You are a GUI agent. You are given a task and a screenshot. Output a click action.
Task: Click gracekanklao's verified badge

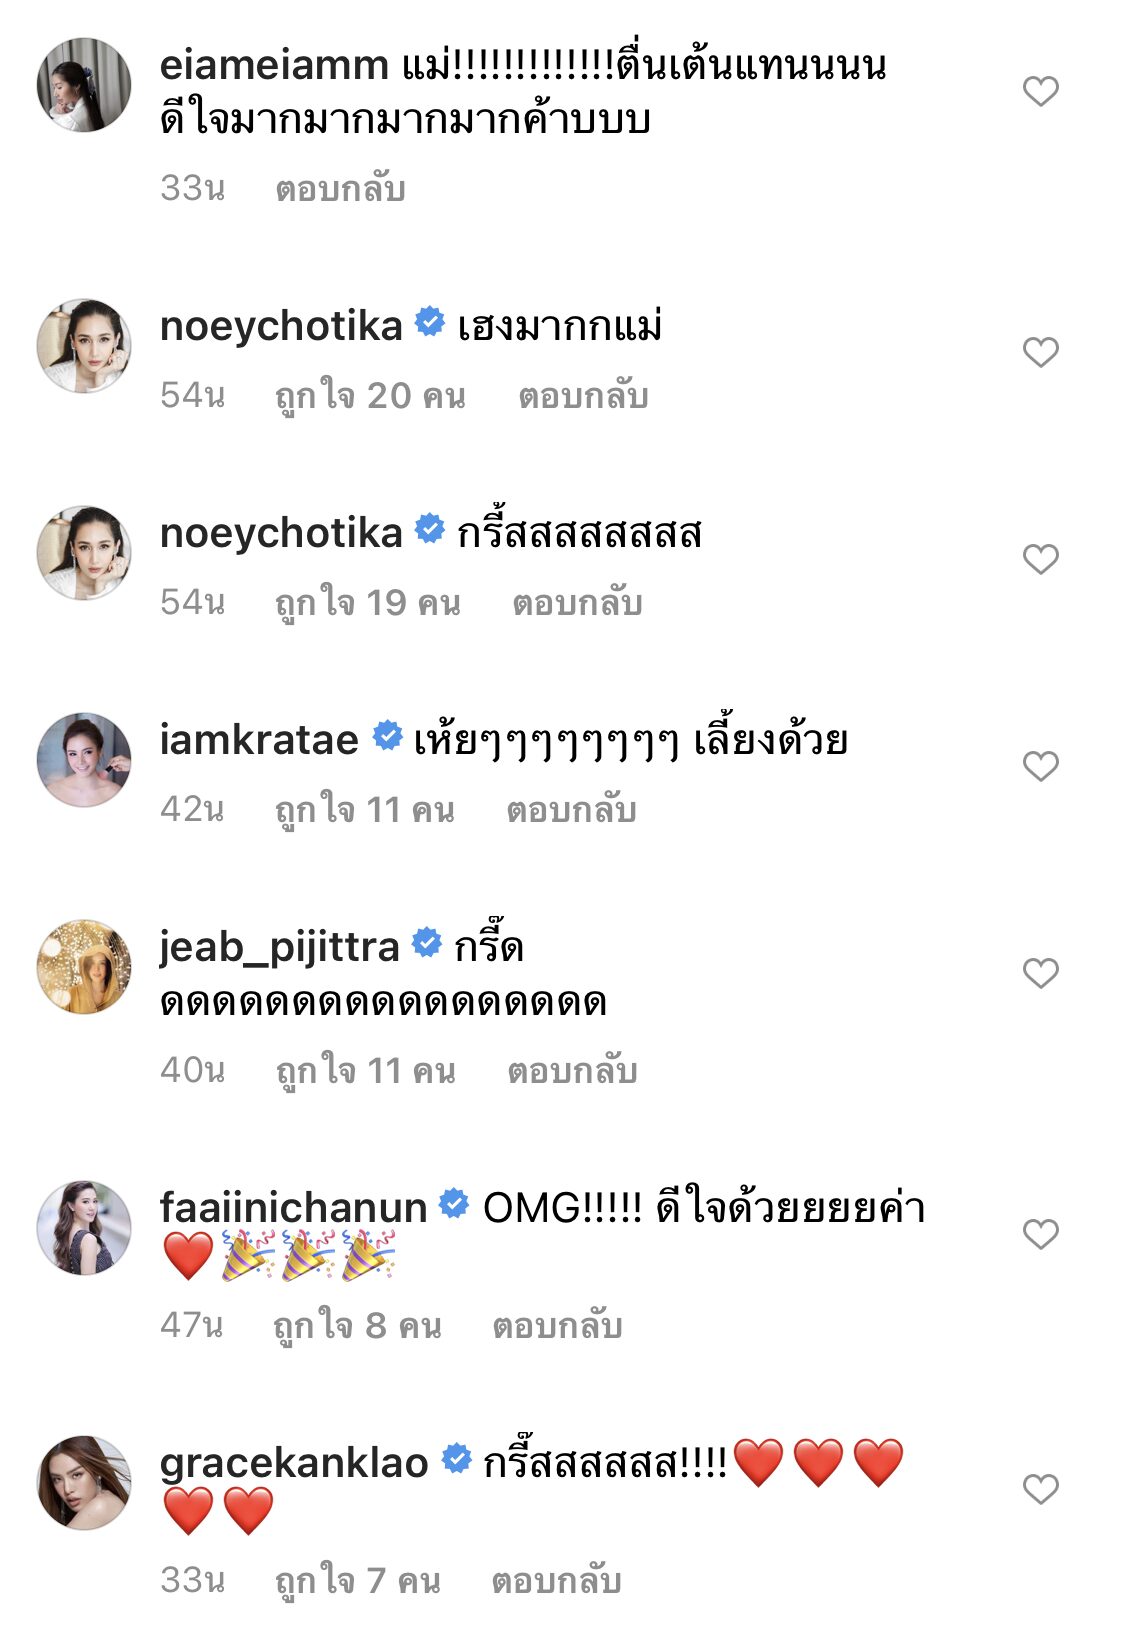coord(457,1460)
